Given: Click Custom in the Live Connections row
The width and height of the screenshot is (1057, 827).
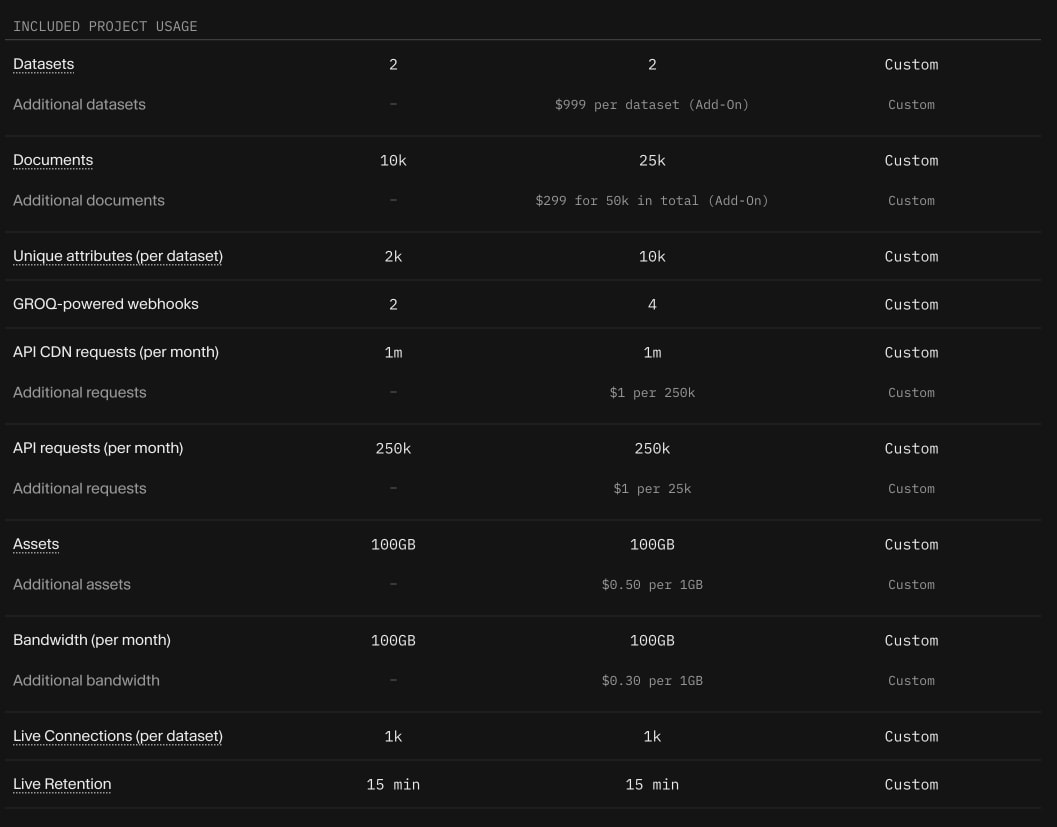Looking at the screenshot, I should click(x=911, y=737).
